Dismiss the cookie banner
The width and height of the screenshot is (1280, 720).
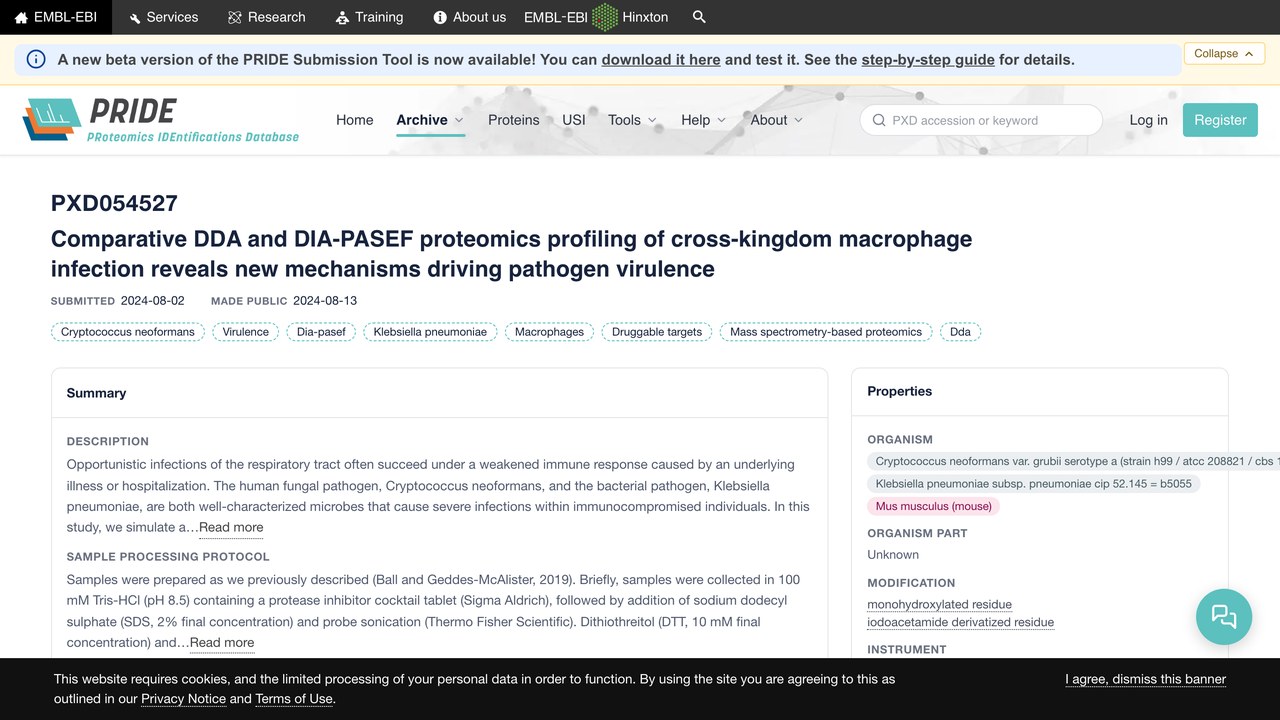1145,679
